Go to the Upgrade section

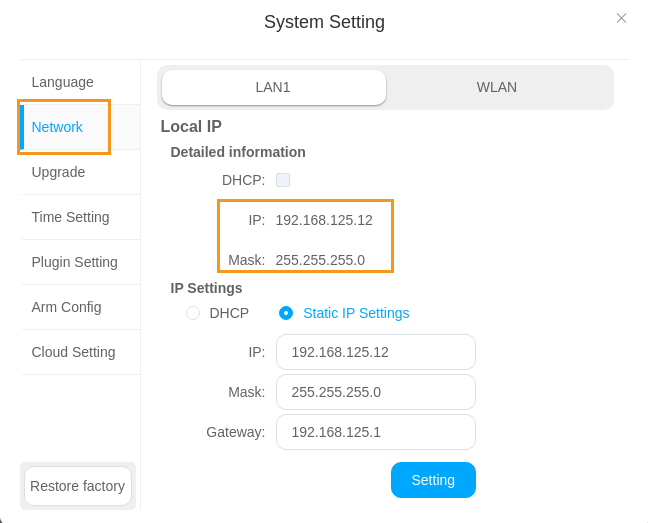click(x=58, y=172)
